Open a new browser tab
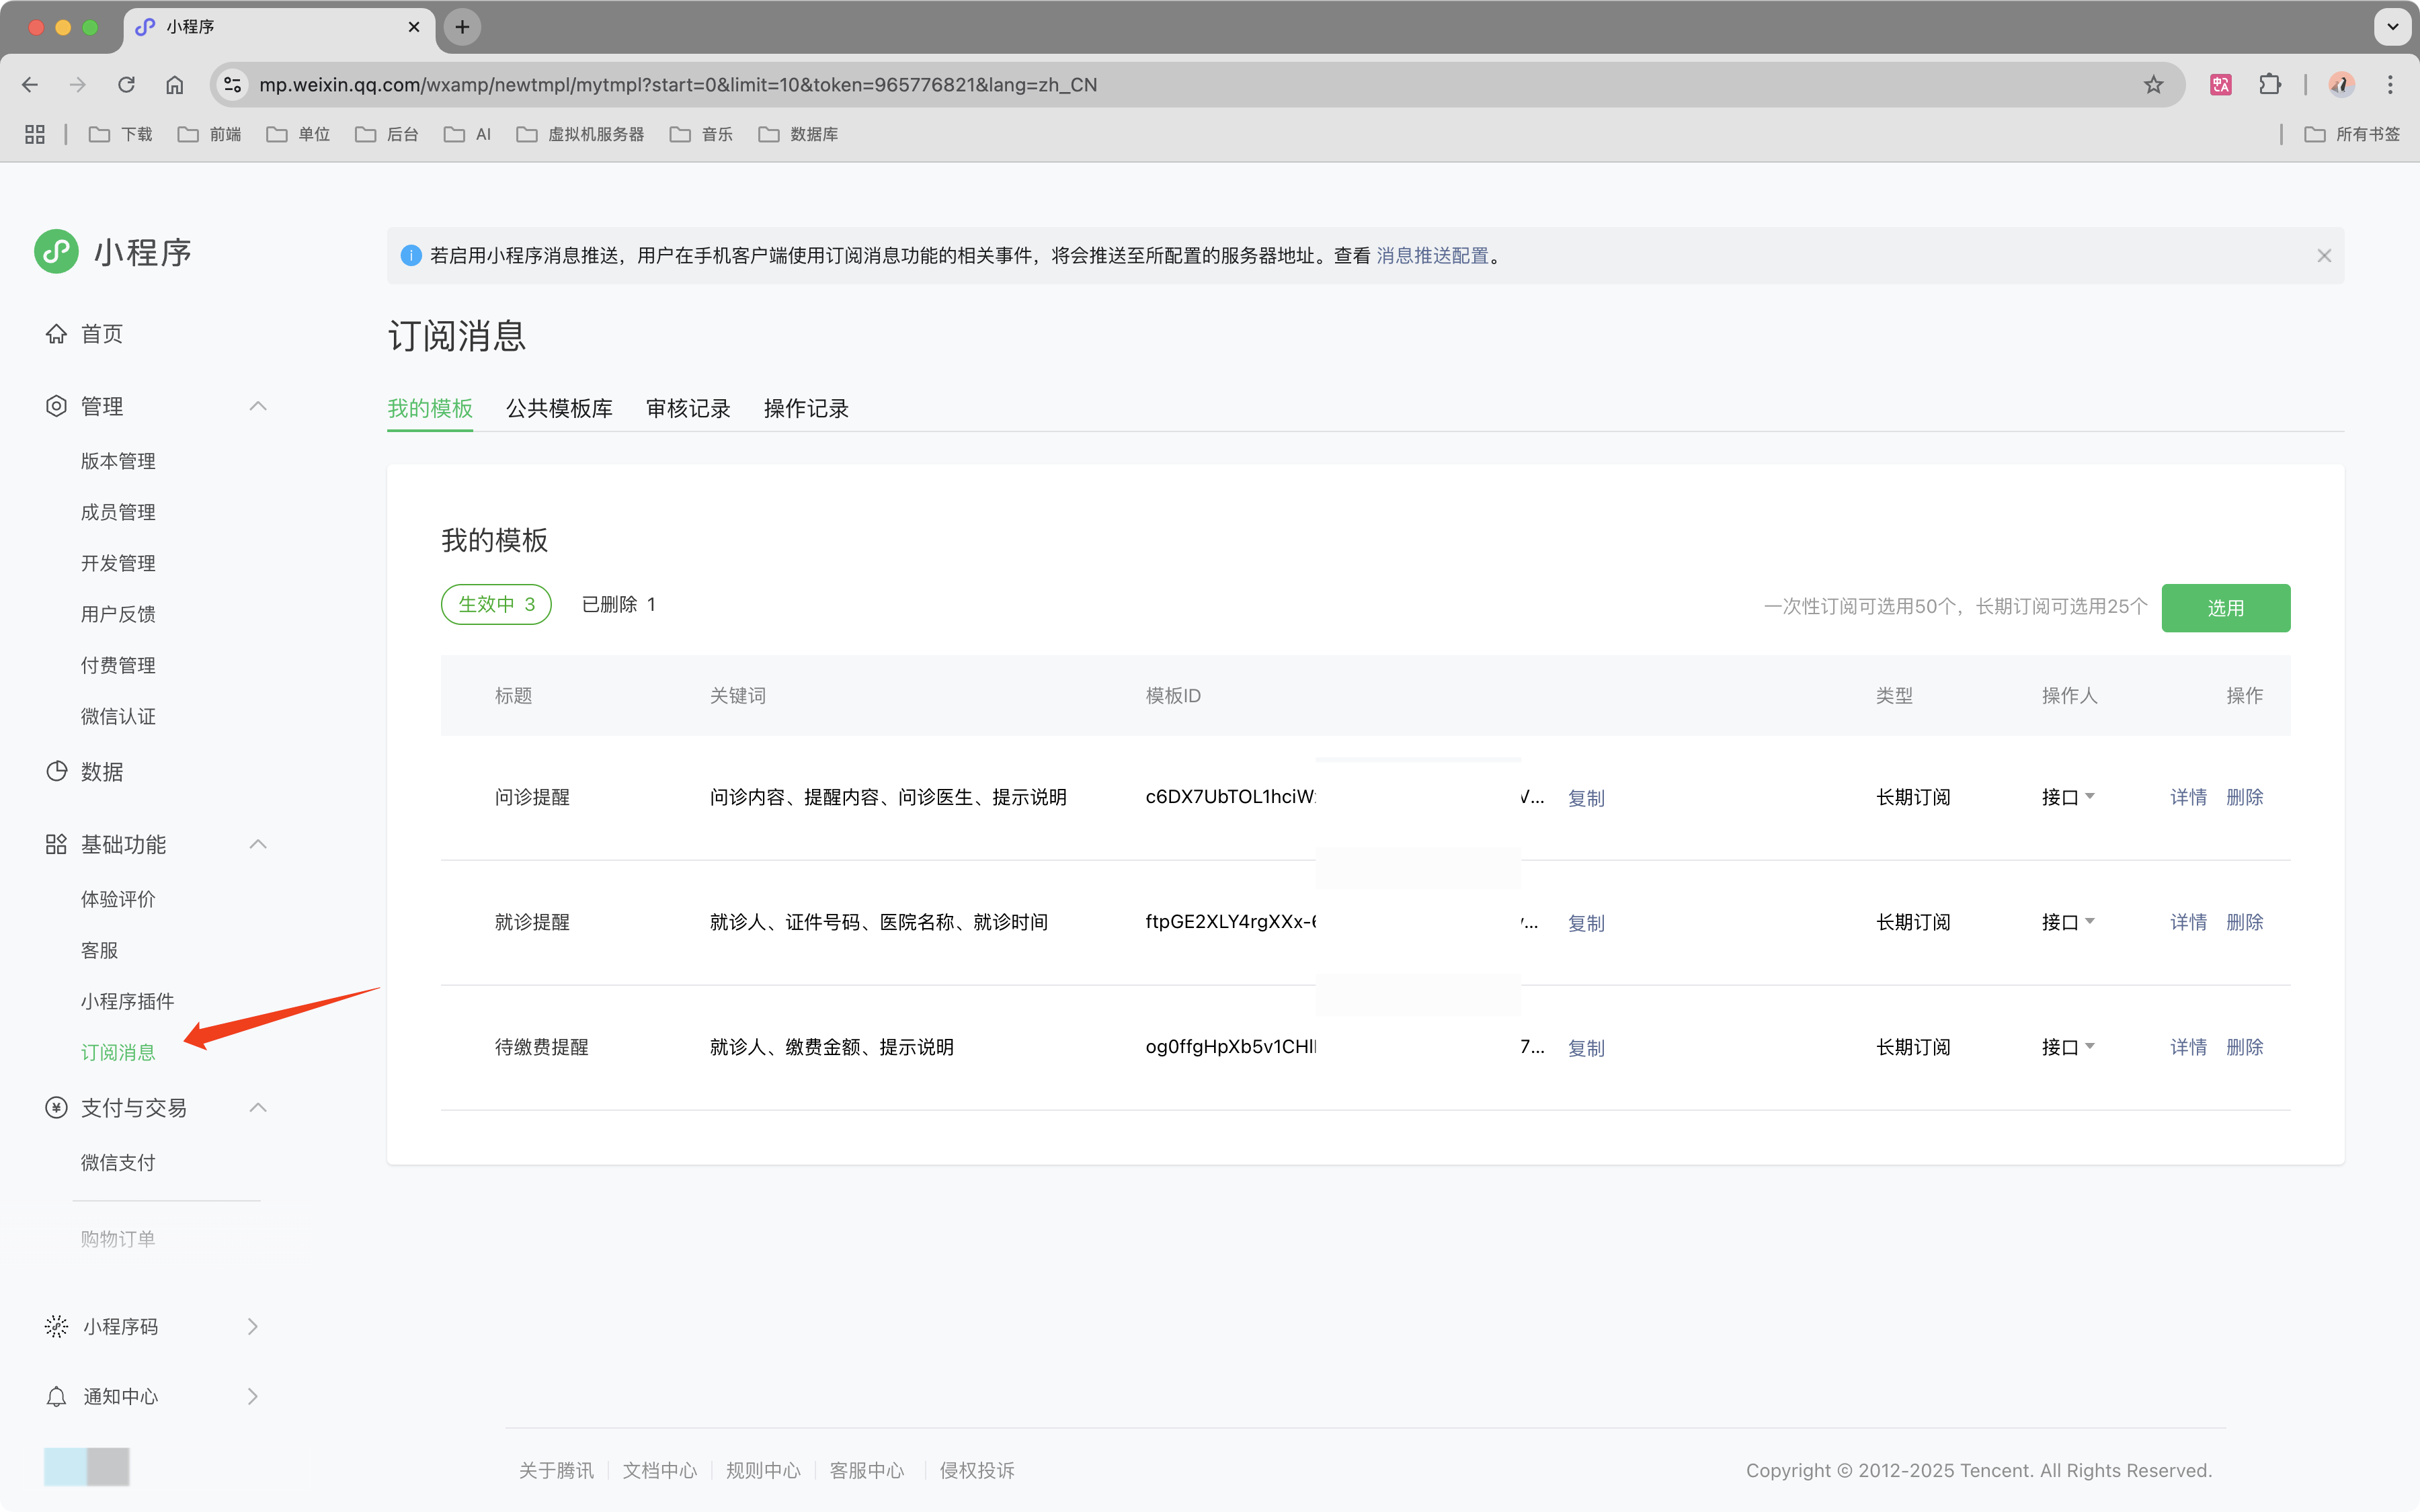Image resolution: width=2420 pixels, height=1512 pixels. pyautogui.click(x=462, y=27)
